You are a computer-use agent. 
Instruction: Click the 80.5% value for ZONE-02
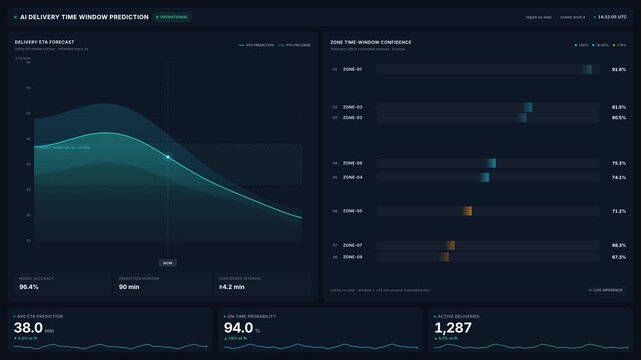click(619, 118)
